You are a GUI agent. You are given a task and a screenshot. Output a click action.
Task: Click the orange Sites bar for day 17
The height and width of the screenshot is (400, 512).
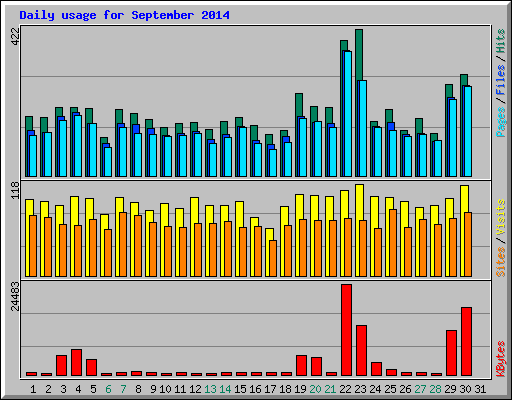tap(273, 258)
